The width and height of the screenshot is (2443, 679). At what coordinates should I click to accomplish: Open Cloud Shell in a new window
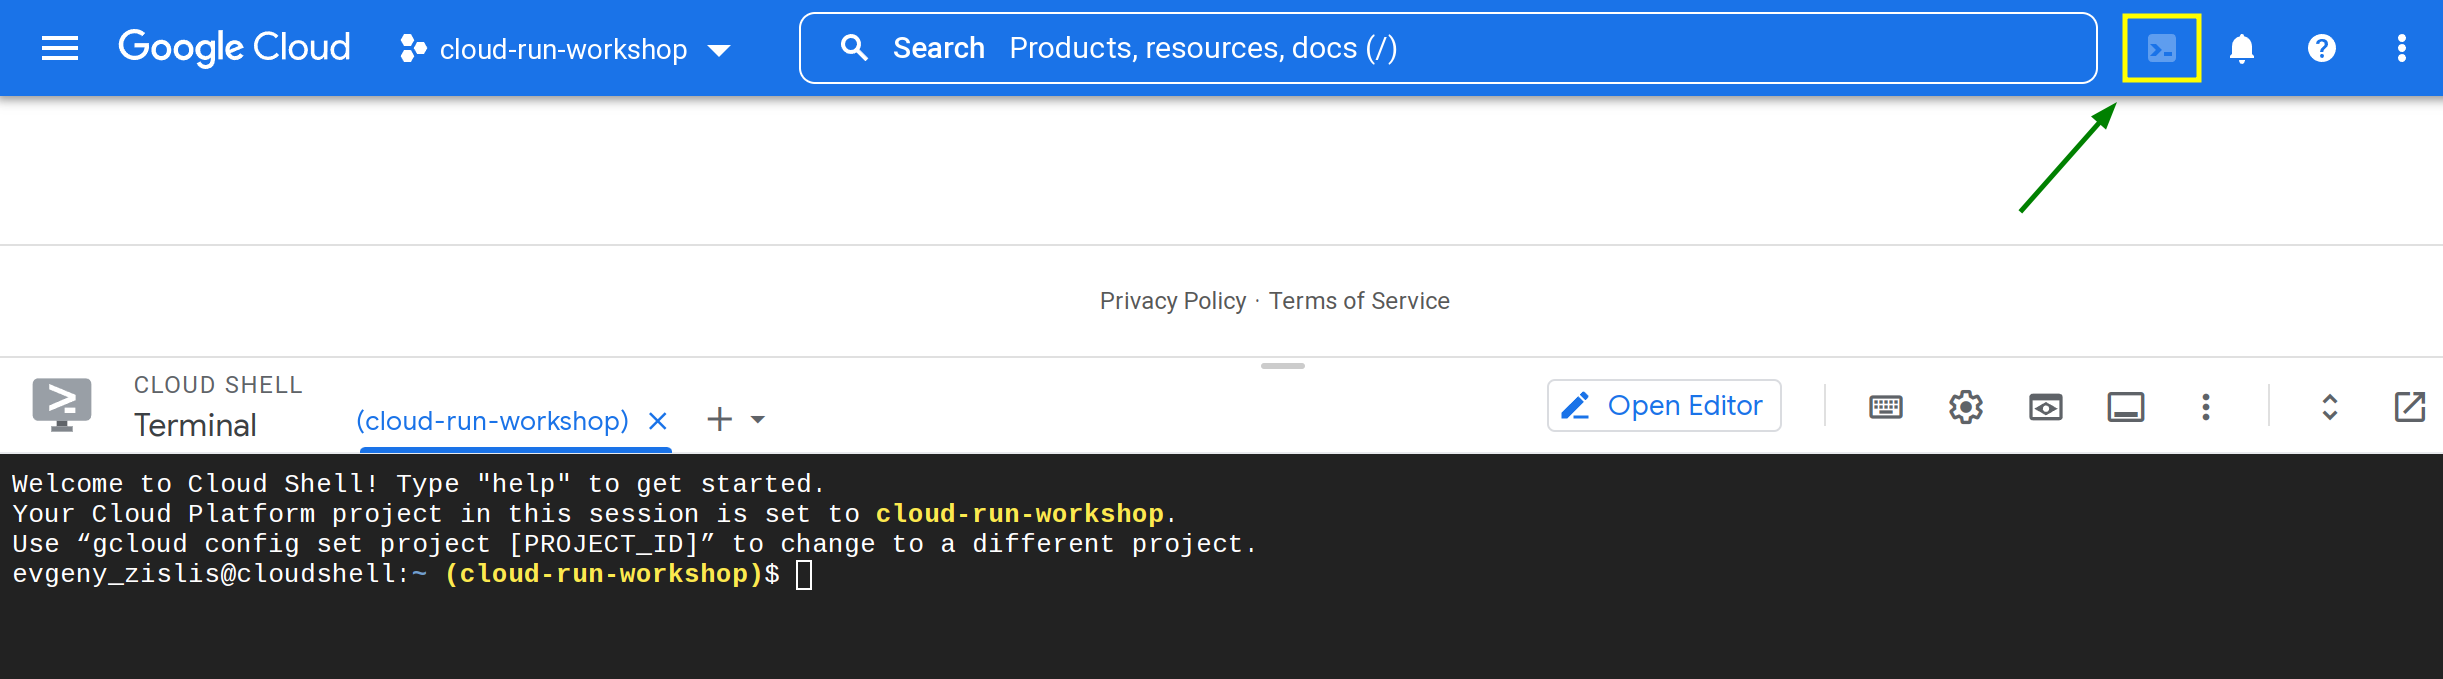pyautogui.click(x=2409, y=407)
